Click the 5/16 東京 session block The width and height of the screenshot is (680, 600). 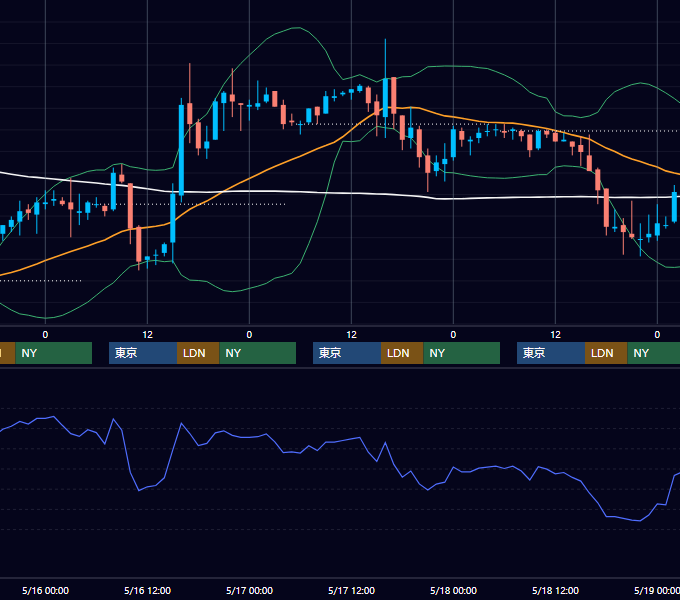point(143,353)
